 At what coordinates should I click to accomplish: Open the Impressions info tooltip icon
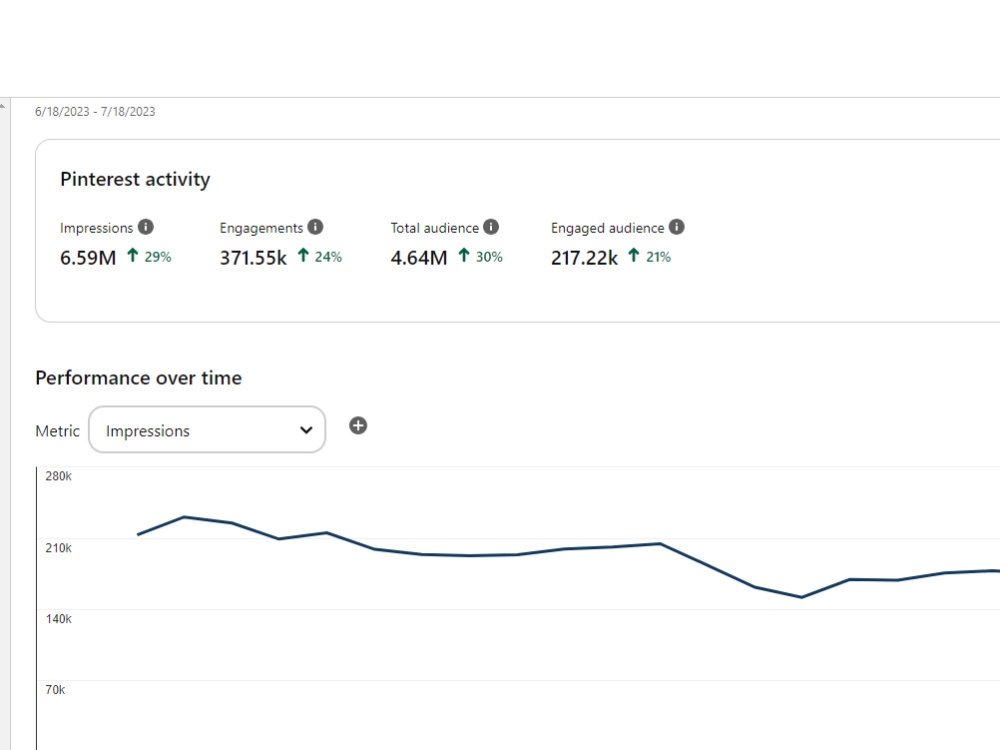pos(145,227)
